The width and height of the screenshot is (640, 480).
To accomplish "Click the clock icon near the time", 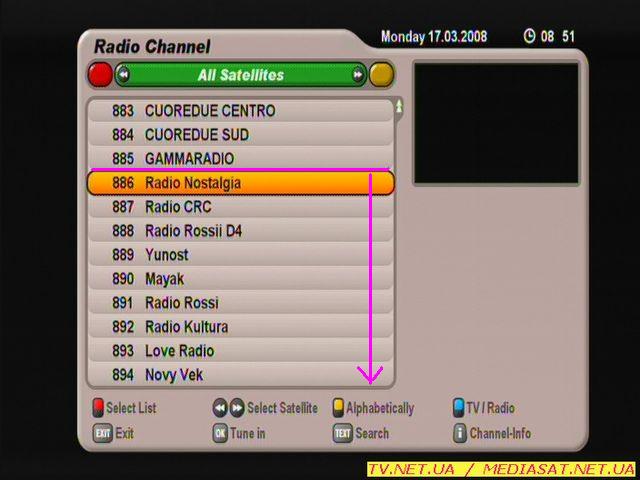I will tap(529, 36).
